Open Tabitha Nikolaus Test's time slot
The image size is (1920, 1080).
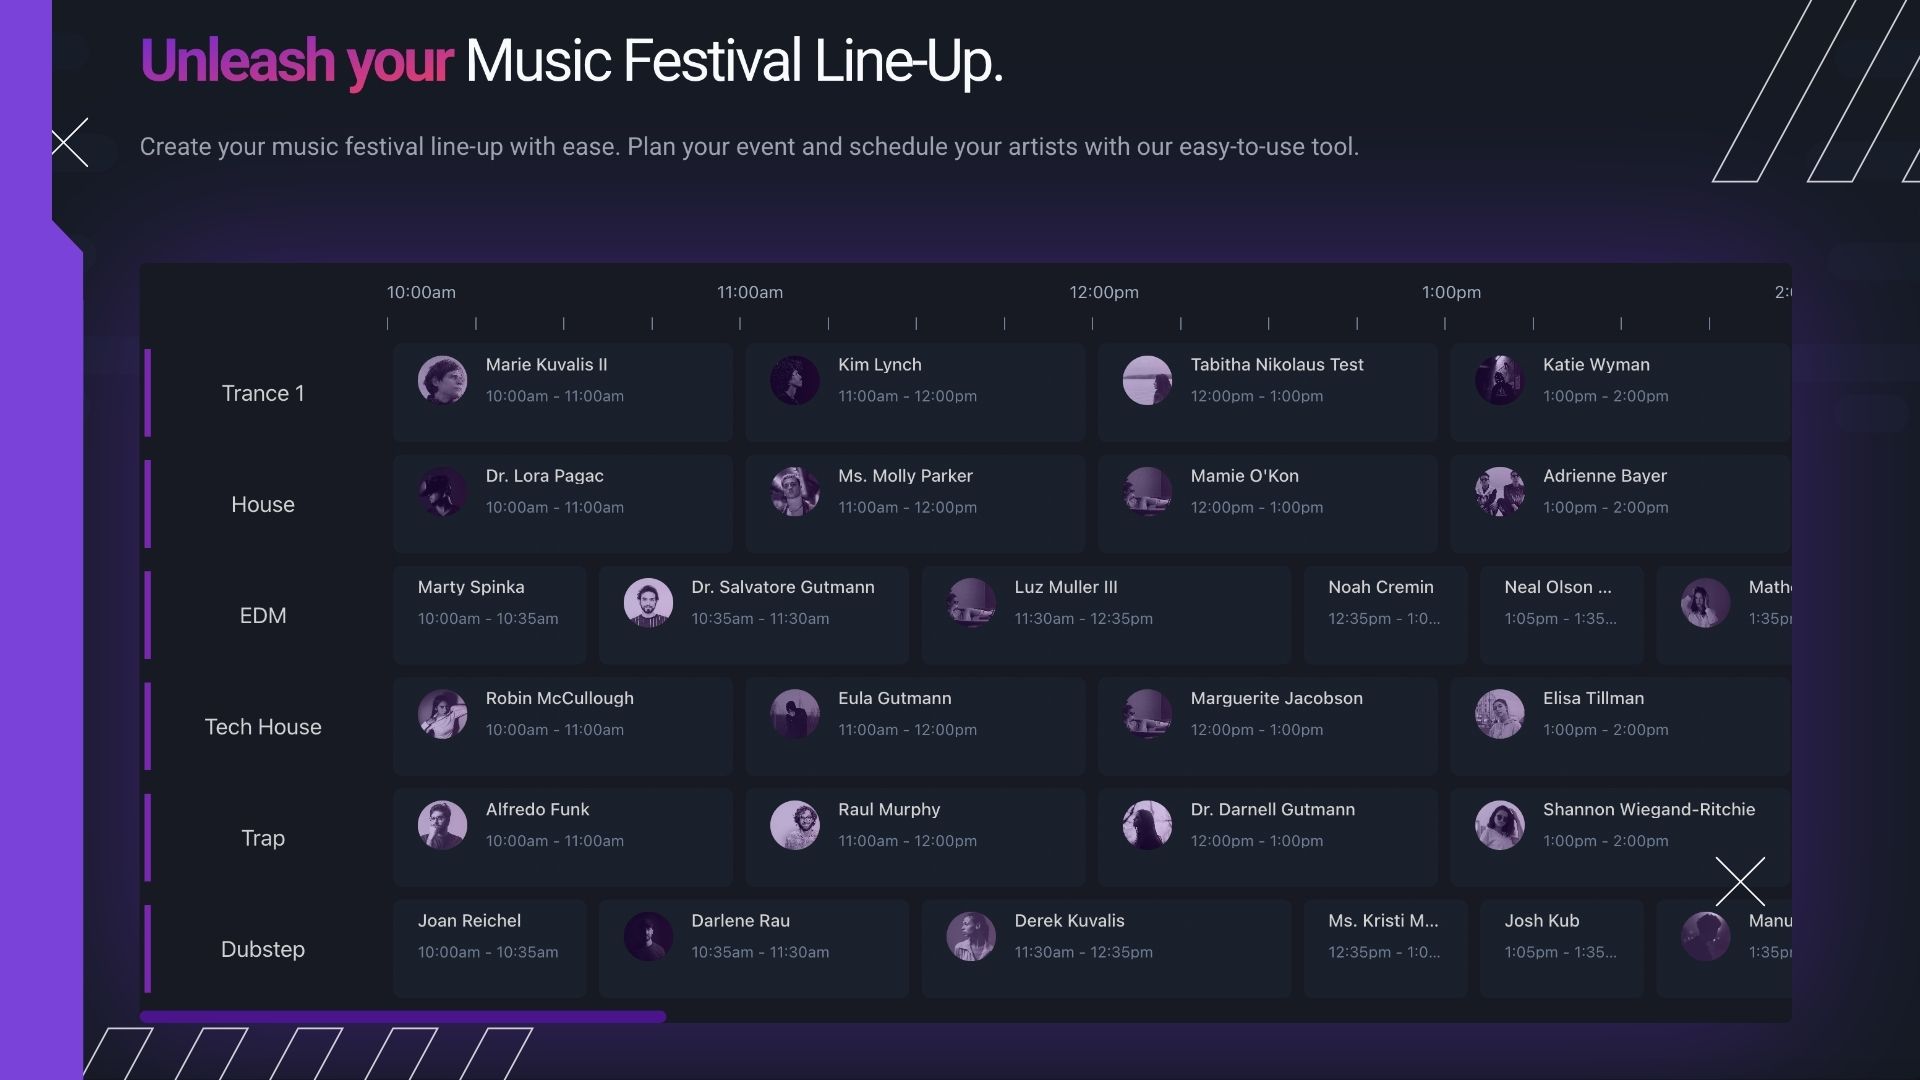click(1267, 392)
